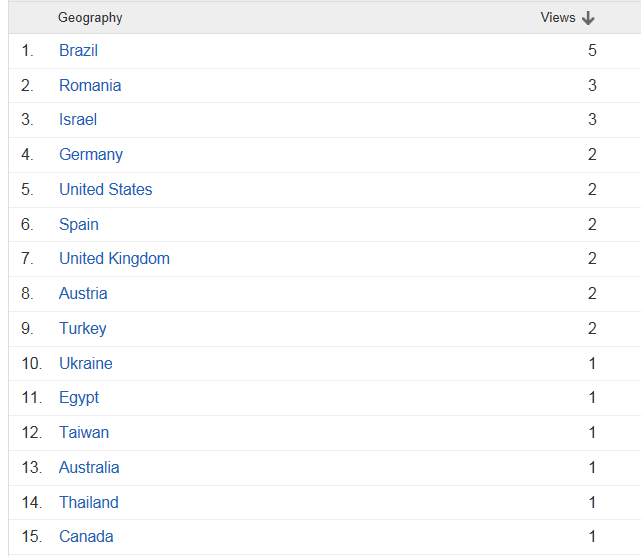Click the Geography column header
The height and width of the screenshot is (556, 641).
(x=90, y=18)
